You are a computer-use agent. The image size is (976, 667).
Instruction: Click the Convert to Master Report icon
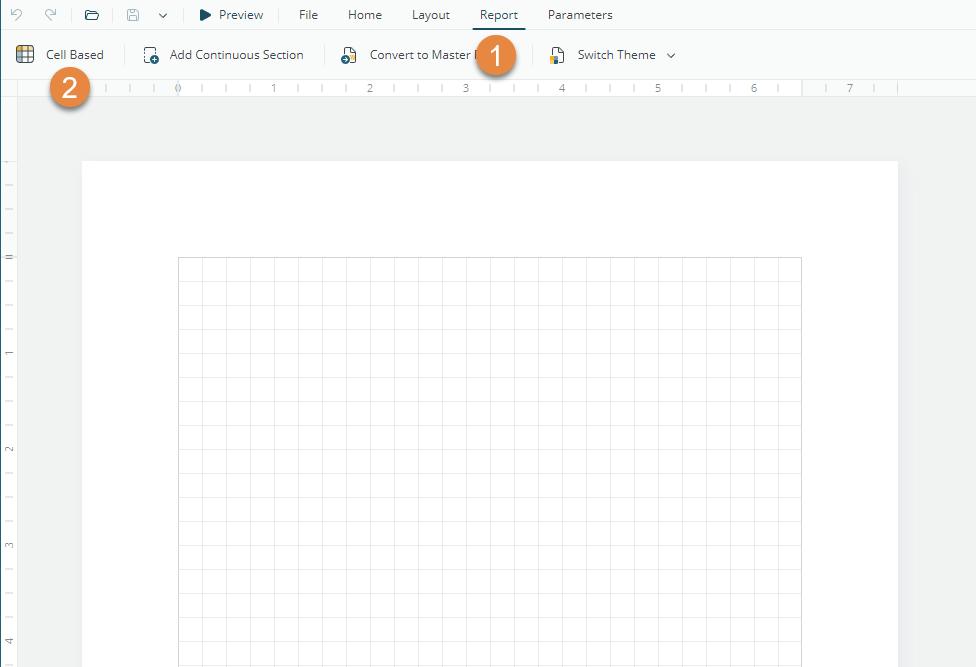349,55
